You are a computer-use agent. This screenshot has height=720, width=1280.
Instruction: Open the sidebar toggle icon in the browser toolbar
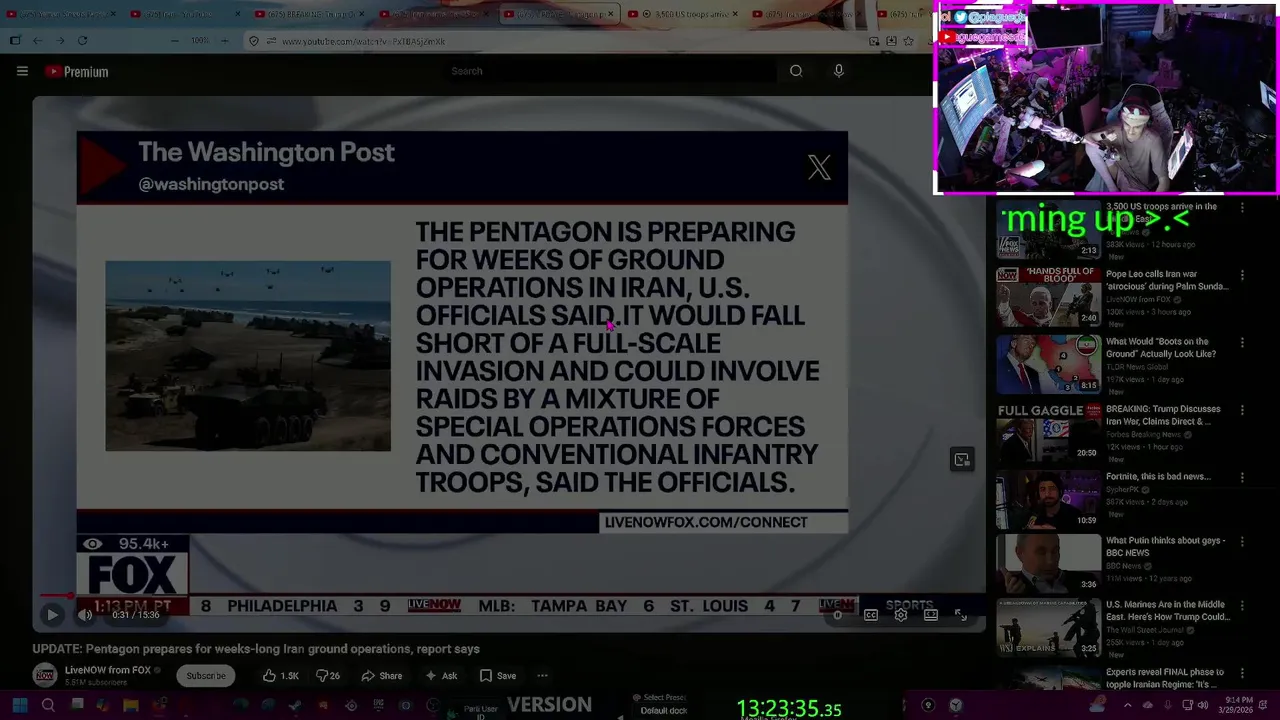click(x=15, y=41)
